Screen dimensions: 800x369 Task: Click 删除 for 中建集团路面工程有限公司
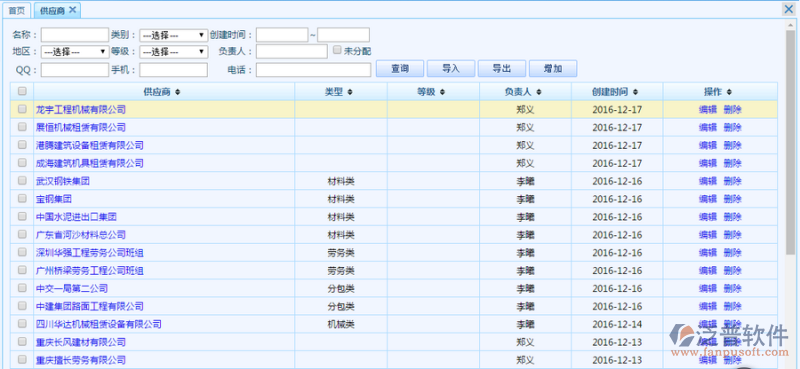click(732, 306)
